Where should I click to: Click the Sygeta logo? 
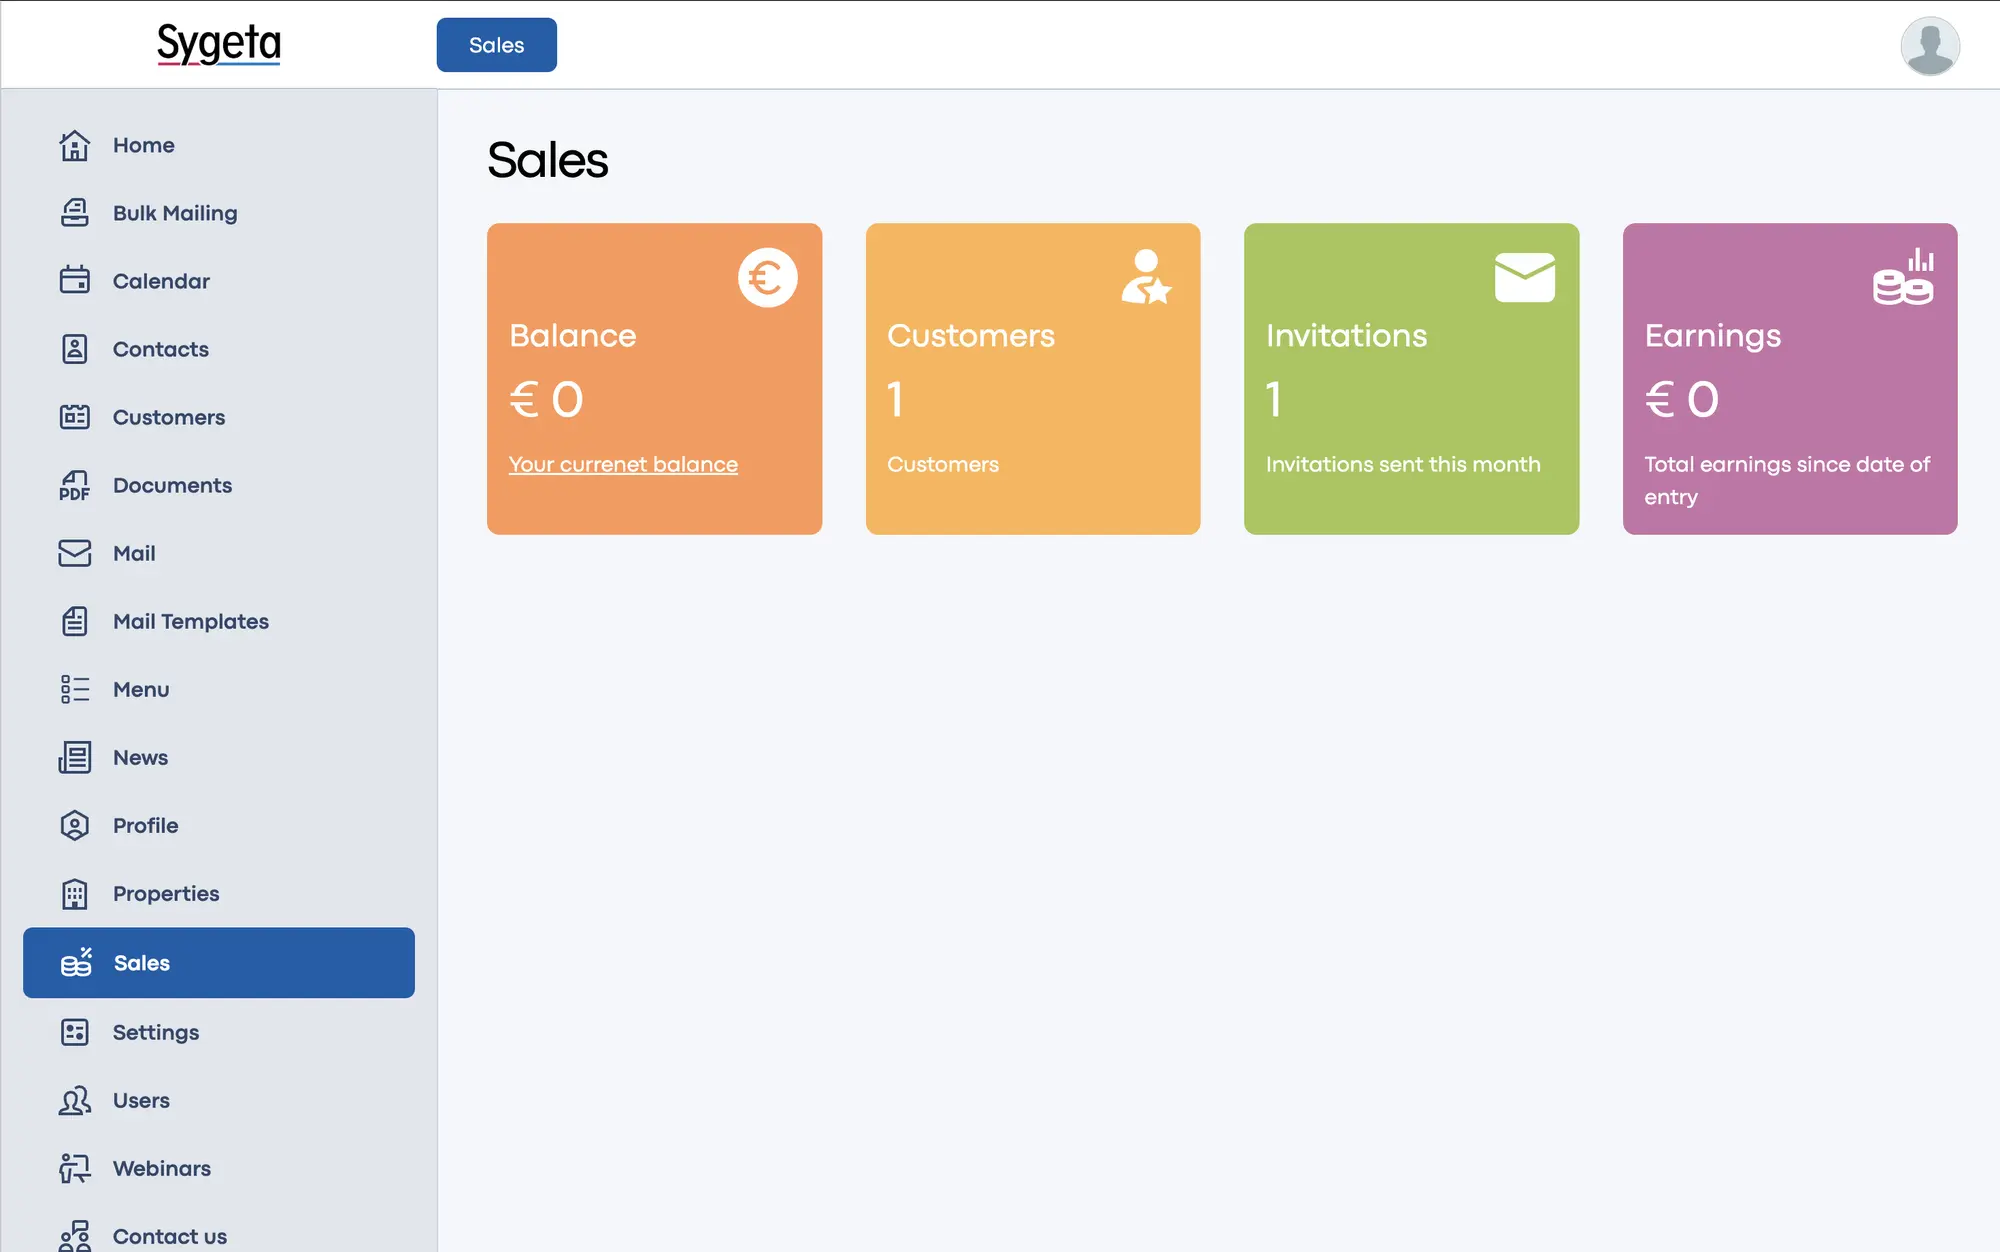[x=219, y=44]
